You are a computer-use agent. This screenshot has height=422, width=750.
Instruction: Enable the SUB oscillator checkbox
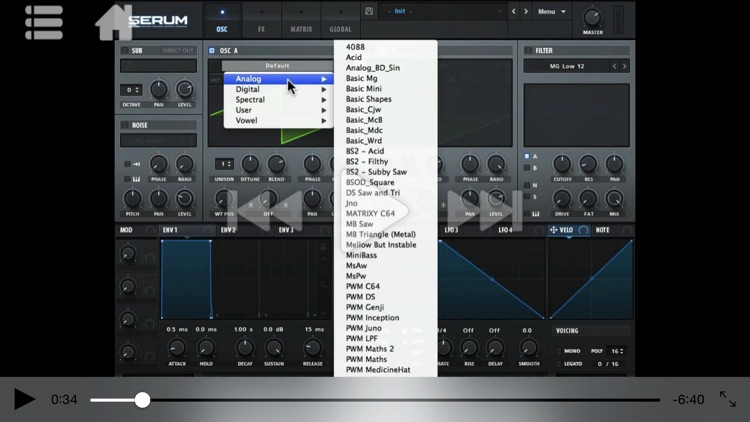pos(124,50)
